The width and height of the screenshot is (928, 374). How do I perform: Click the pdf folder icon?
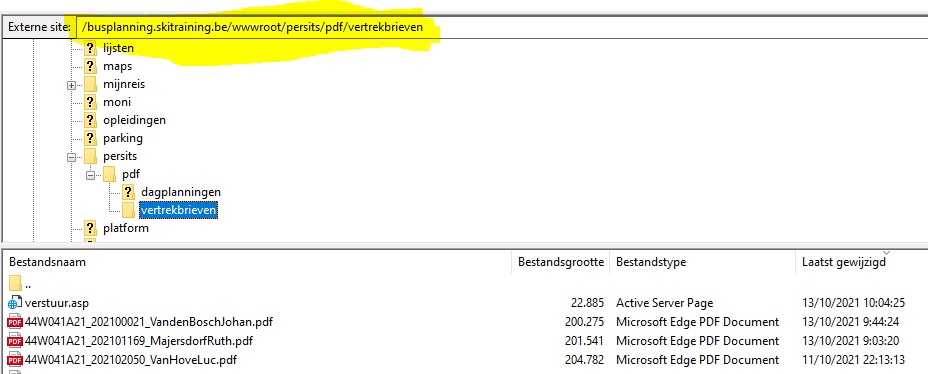click(109, 174)
